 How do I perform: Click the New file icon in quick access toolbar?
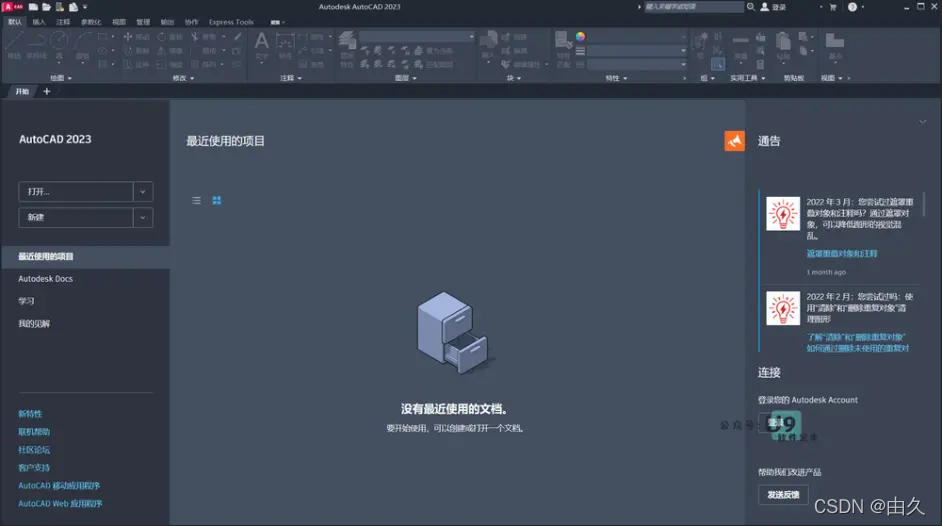coord(33,7)
